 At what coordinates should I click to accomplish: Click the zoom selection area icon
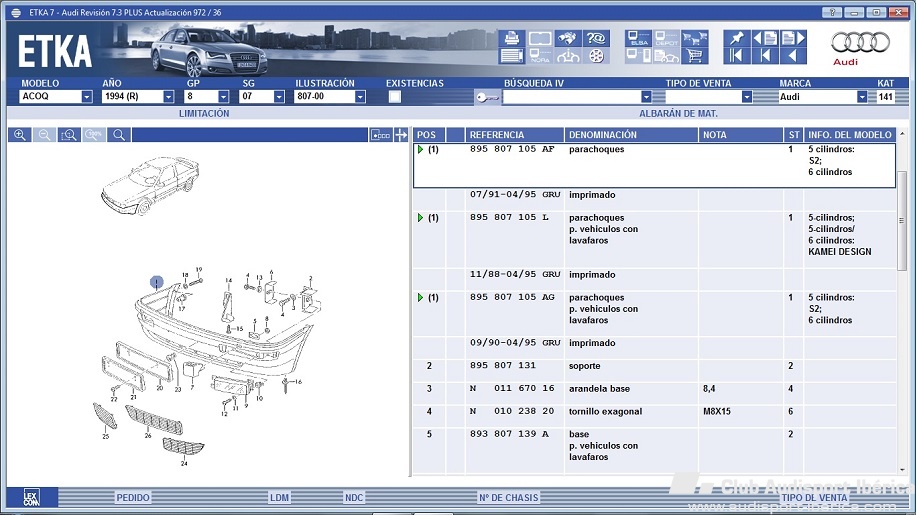point(69,135)
